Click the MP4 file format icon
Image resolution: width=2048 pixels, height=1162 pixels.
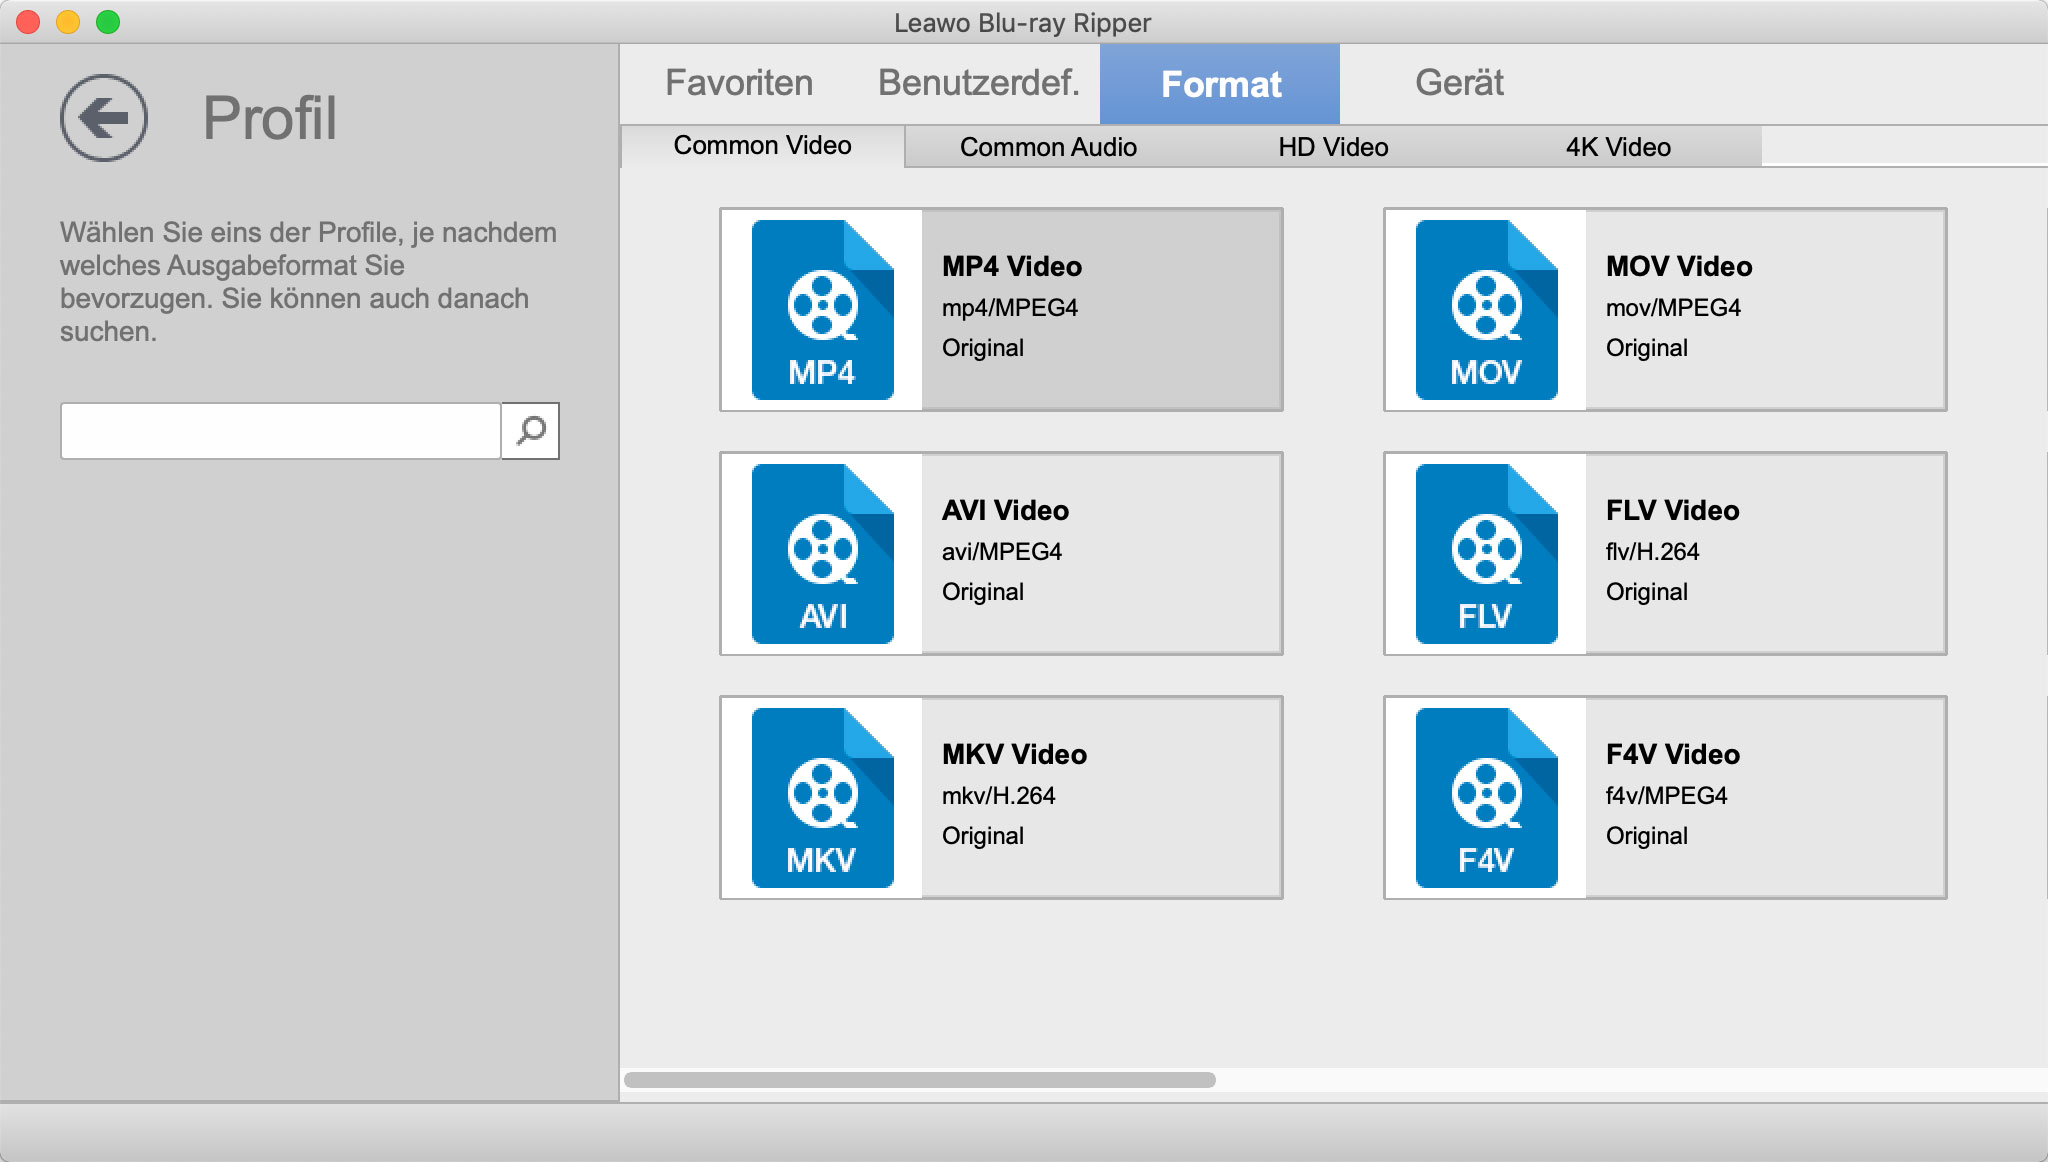click(x=822, y=310)
